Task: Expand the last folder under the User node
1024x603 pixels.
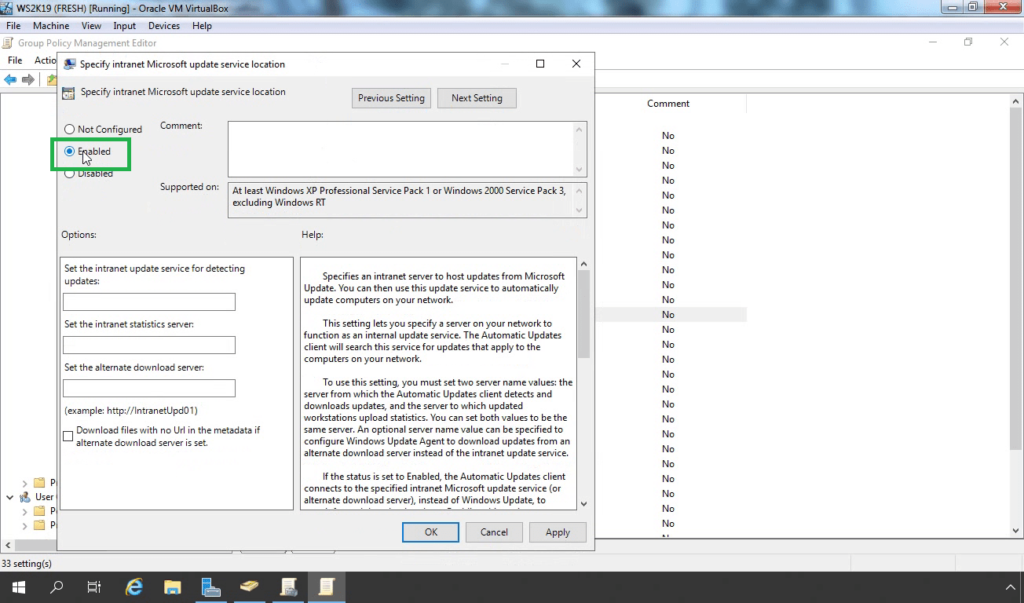Action: (x=25, y=525)
